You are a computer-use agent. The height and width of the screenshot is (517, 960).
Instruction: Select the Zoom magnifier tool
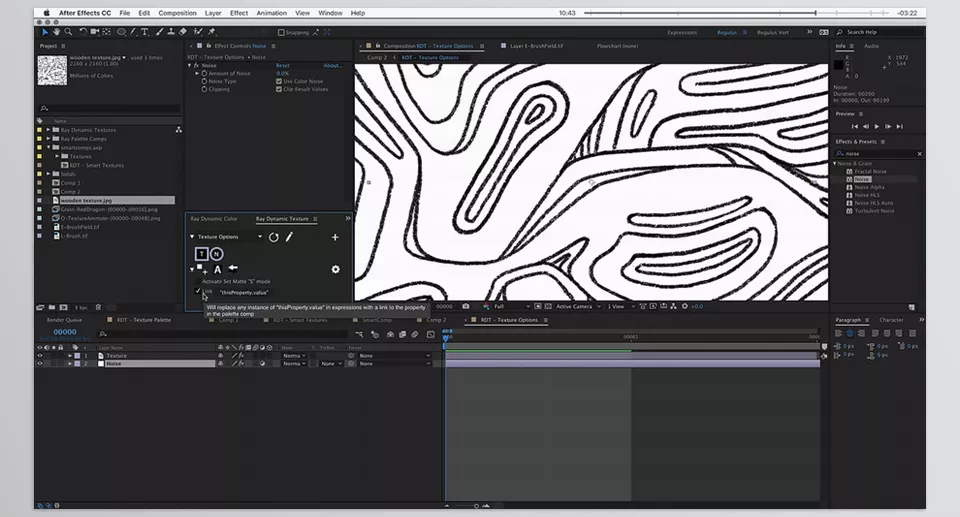click(x=68, y=32)
